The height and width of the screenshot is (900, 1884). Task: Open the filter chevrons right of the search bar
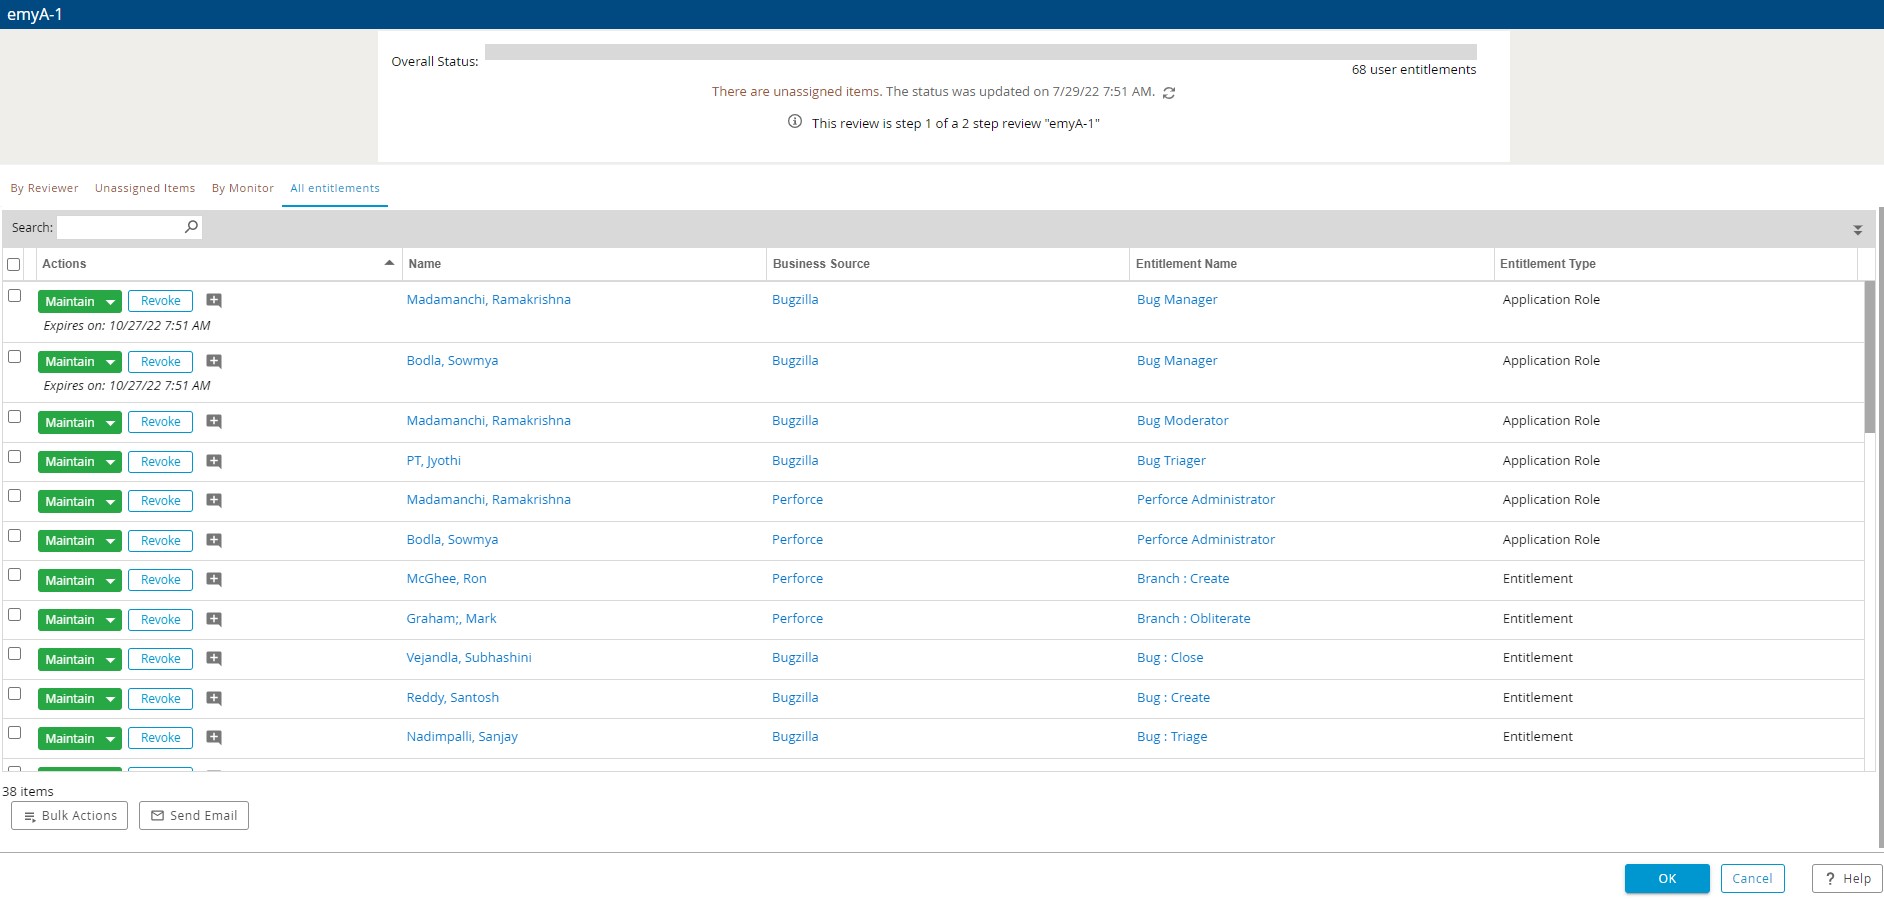(1858, 228)
